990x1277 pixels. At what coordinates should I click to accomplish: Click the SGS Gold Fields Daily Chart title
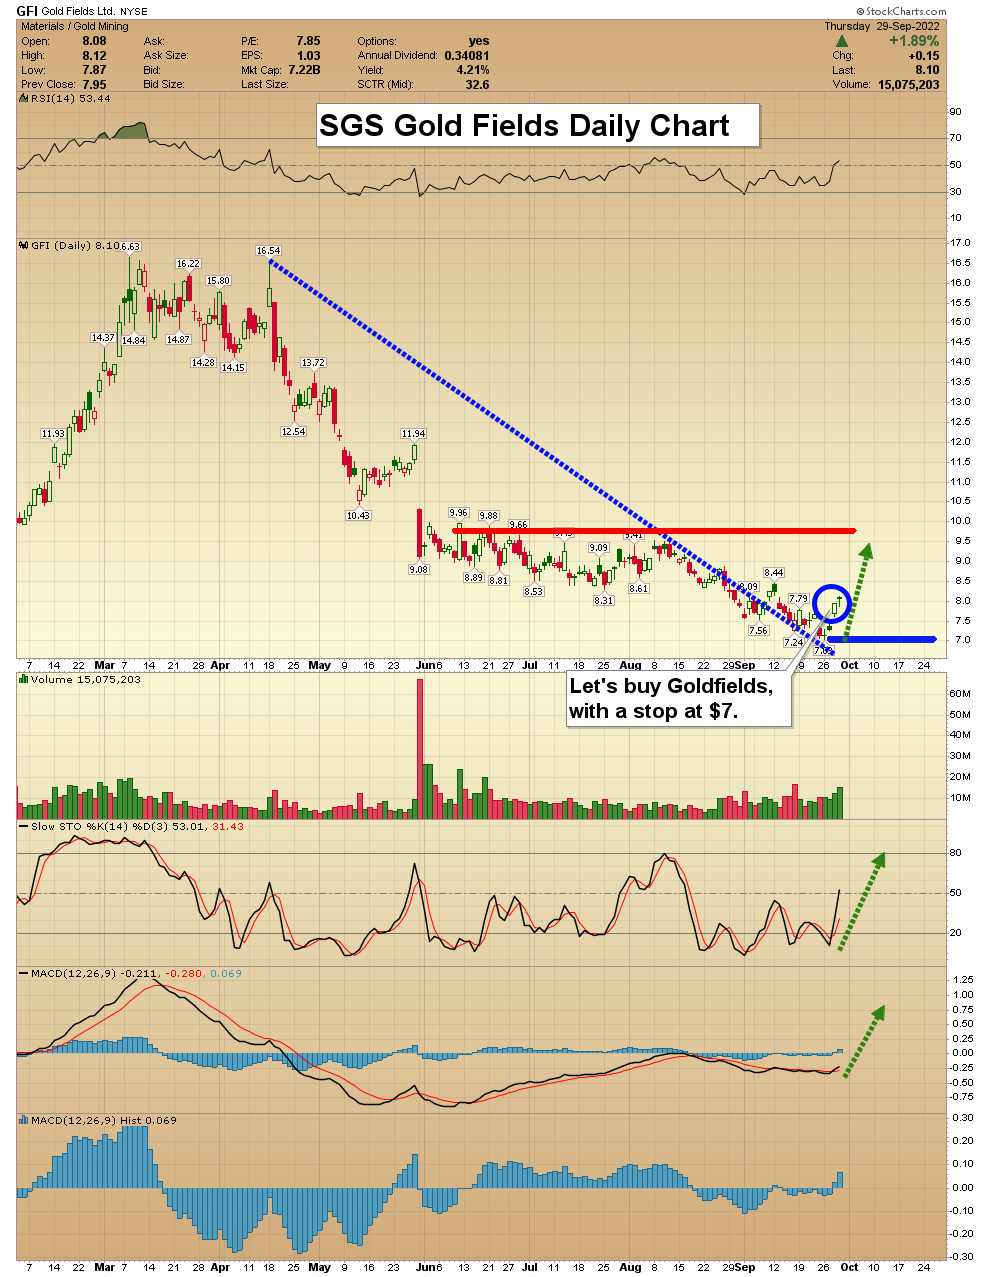(x=524, y=126)
